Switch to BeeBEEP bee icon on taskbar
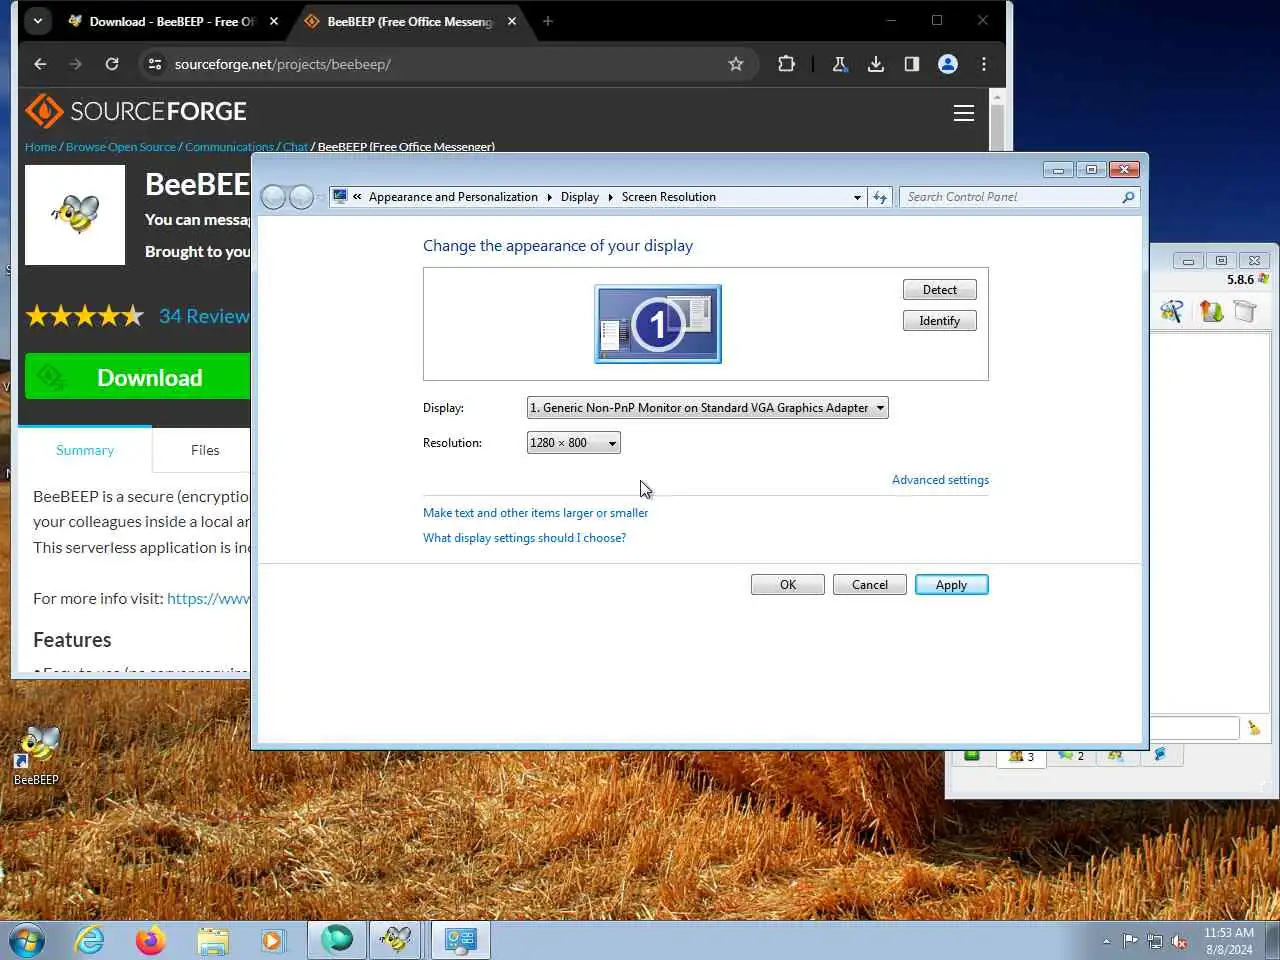Screen dimensions: 1280x960 click(x=396, y=940)
